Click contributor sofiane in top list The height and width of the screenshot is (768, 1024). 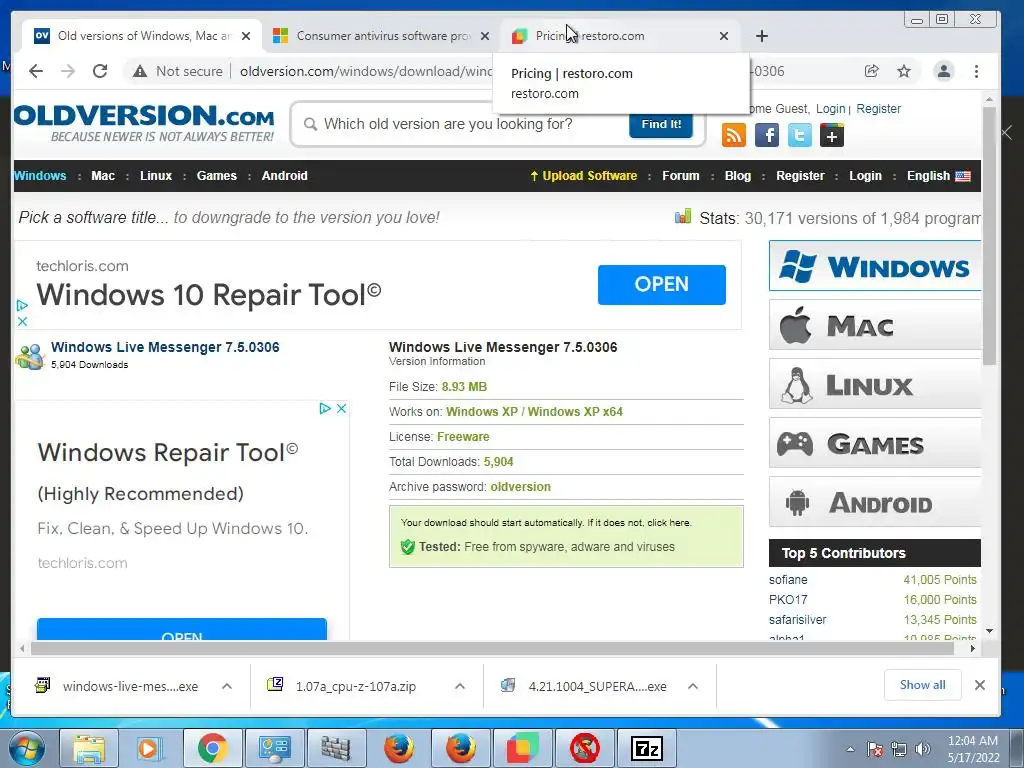pos(788,580)
